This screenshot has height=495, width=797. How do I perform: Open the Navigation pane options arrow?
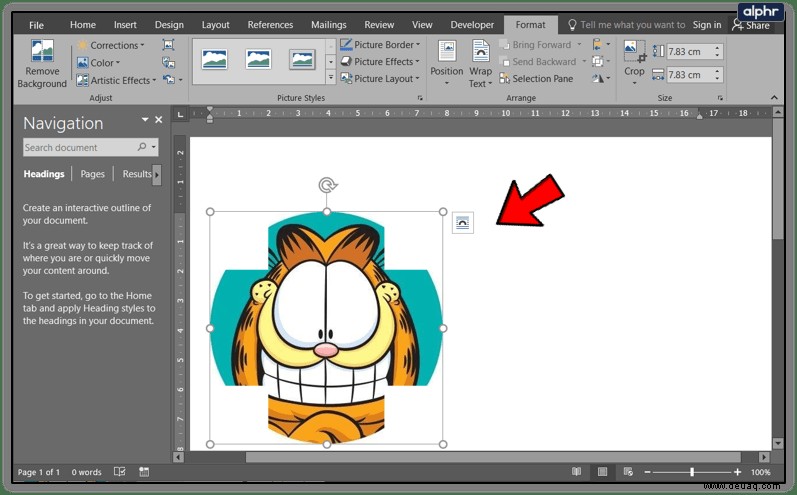[x=145, y=119]
